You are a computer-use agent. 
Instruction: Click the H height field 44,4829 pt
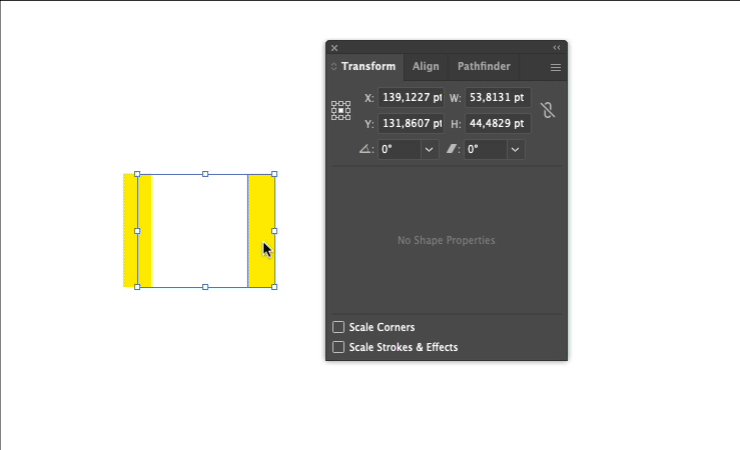pyautogui.click(x=498, y=124)
